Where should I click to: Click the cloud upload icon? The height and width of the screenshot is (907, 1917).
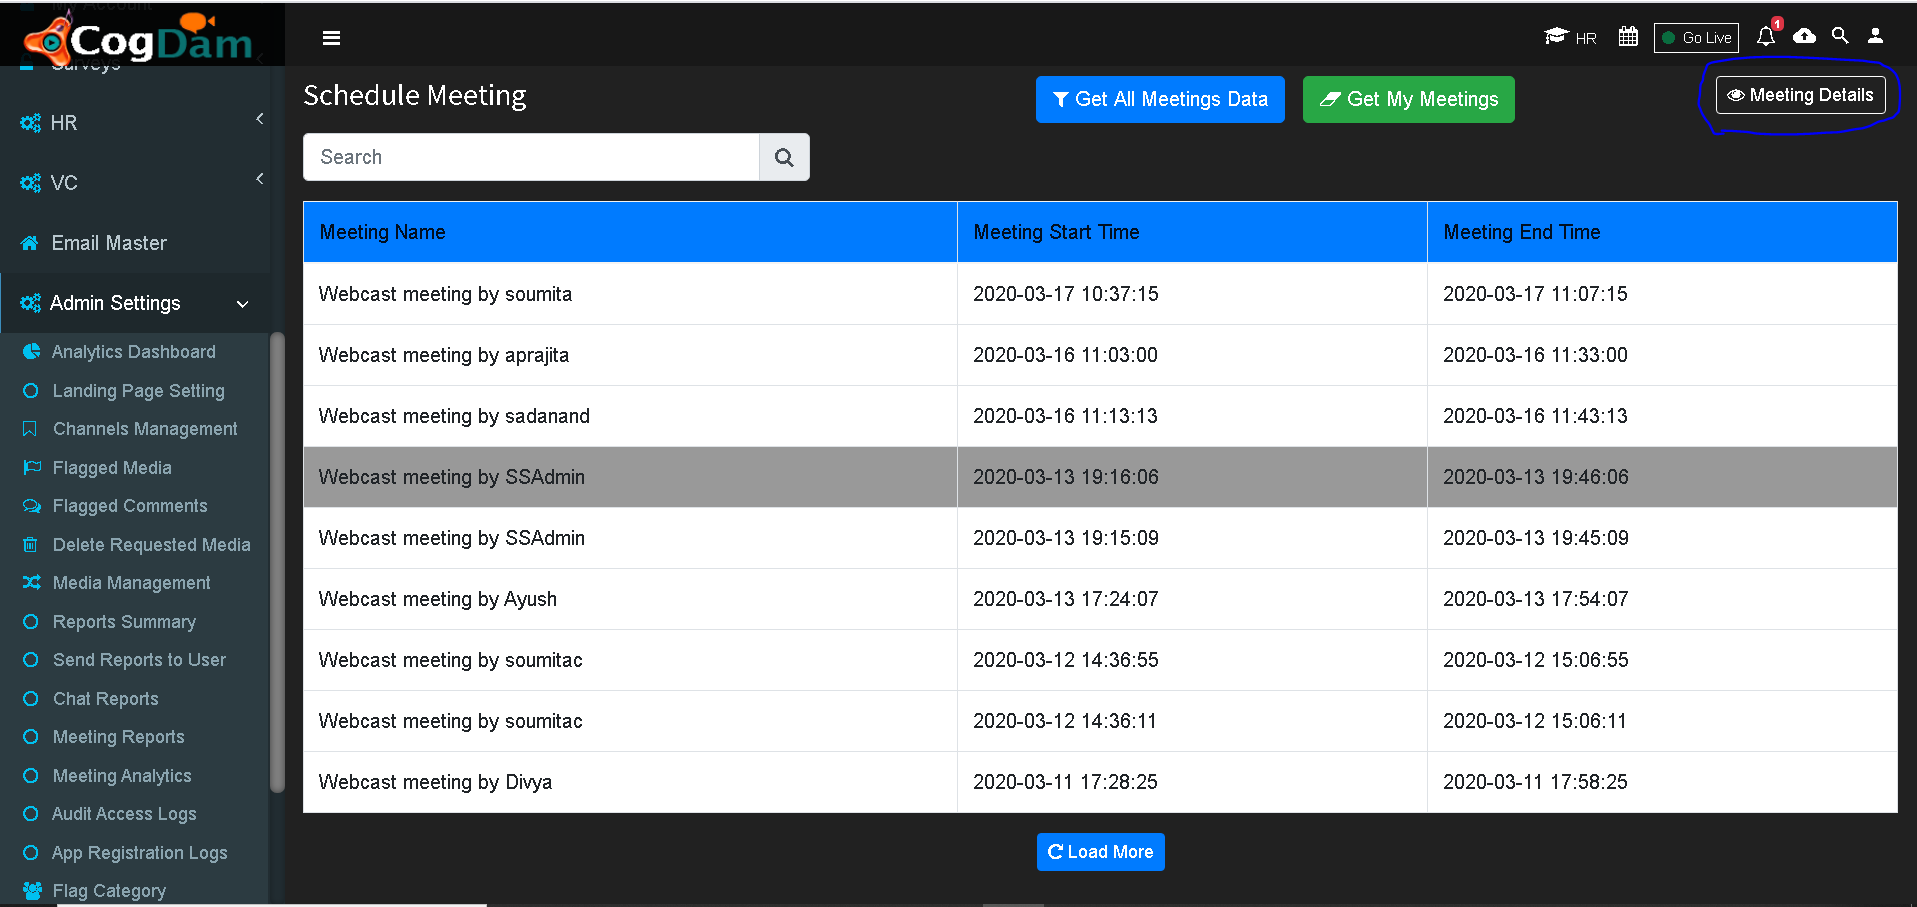tap(1804, 36)
